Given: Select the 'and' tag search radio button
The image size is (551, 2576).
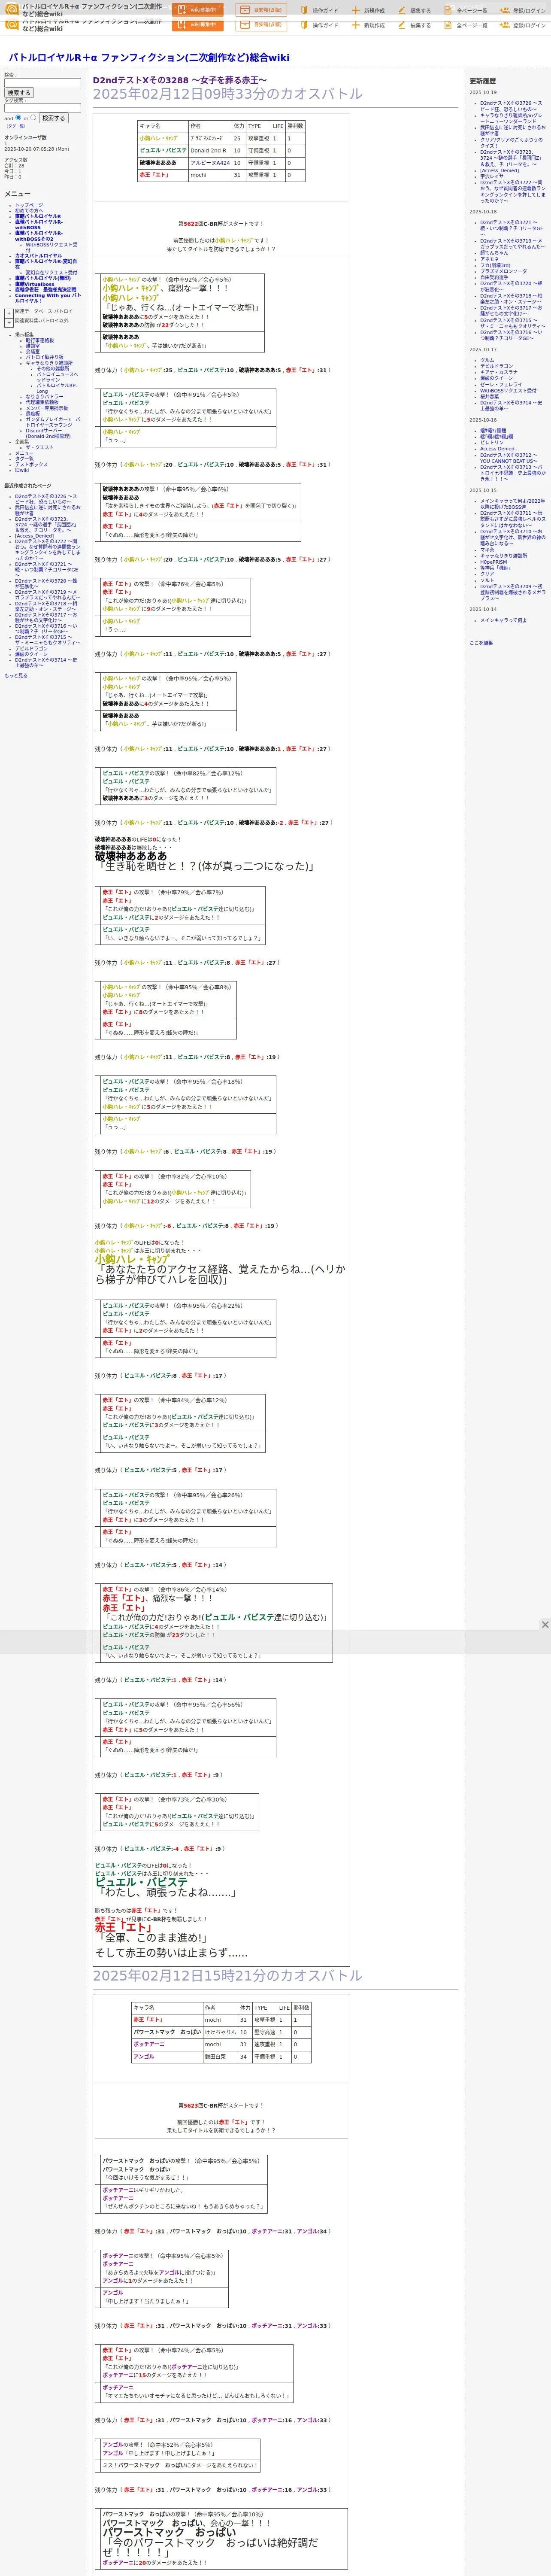Looking at the screenshot, I should [x=18, y=117].
